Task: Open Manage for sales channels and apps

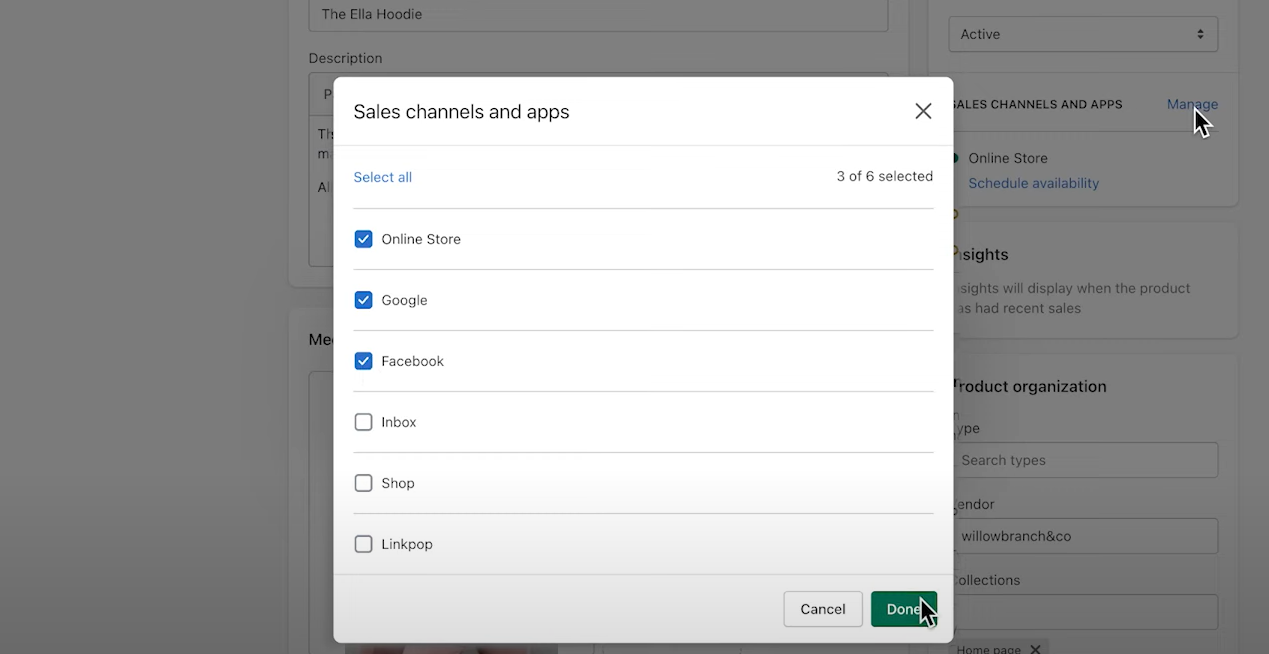Action: tap(1192, 104)
